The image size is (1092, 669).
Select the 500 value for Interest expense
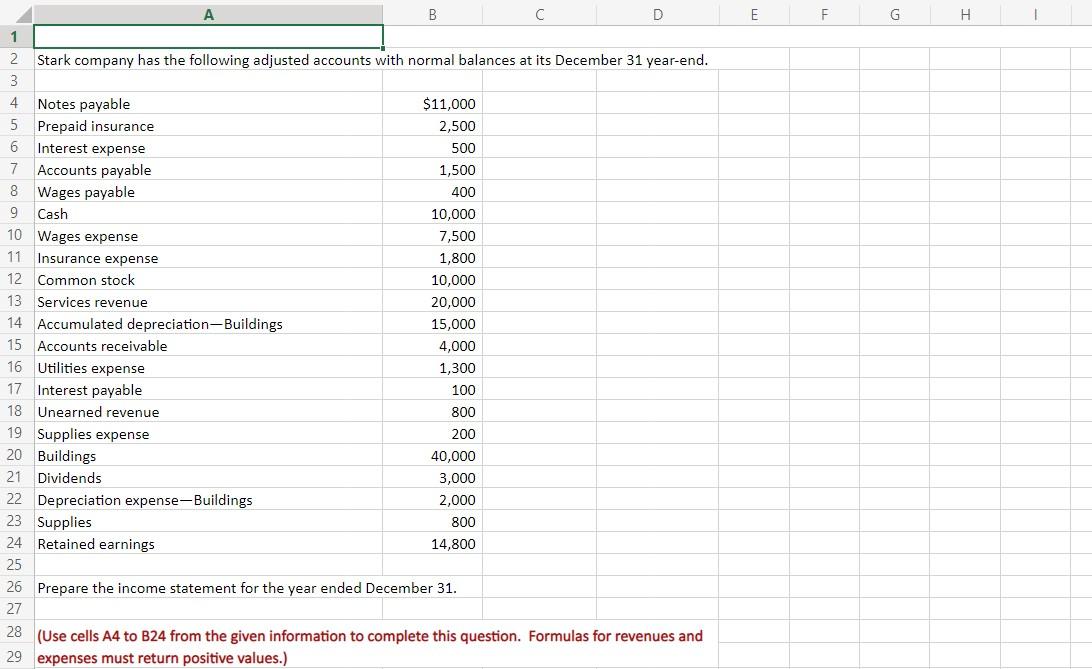coord(432,148)
